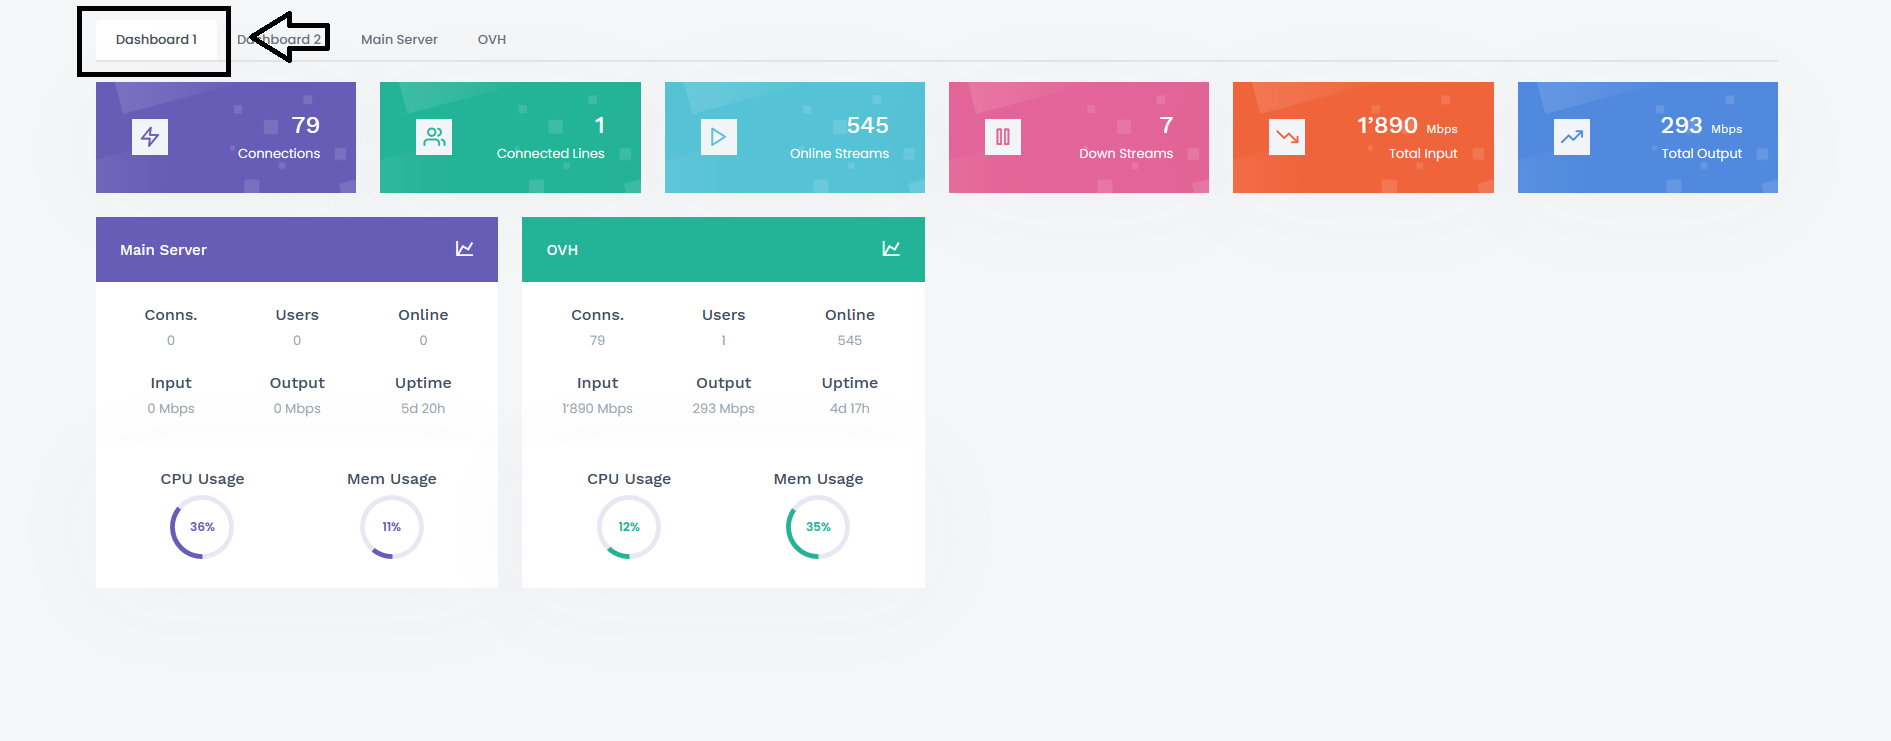This screenshot has width=1891, height=741.
Task: Click the Main Server panel header title
Action: point(163,250)
